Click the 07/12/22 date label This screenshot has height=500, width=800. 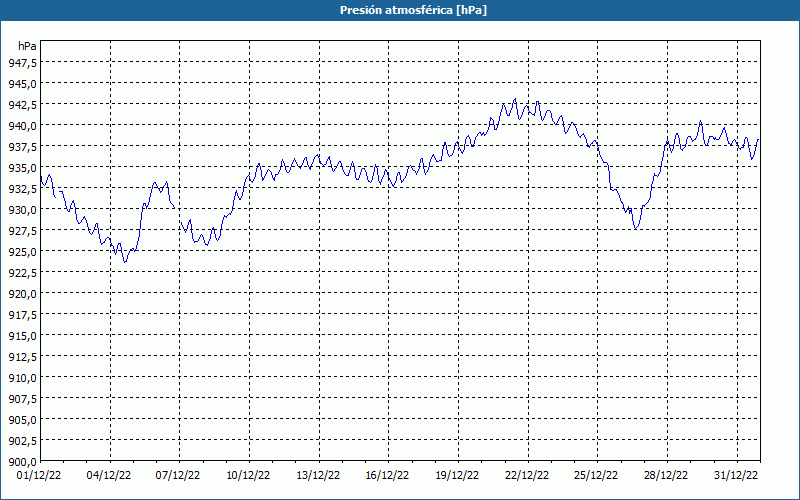point(178,475)
